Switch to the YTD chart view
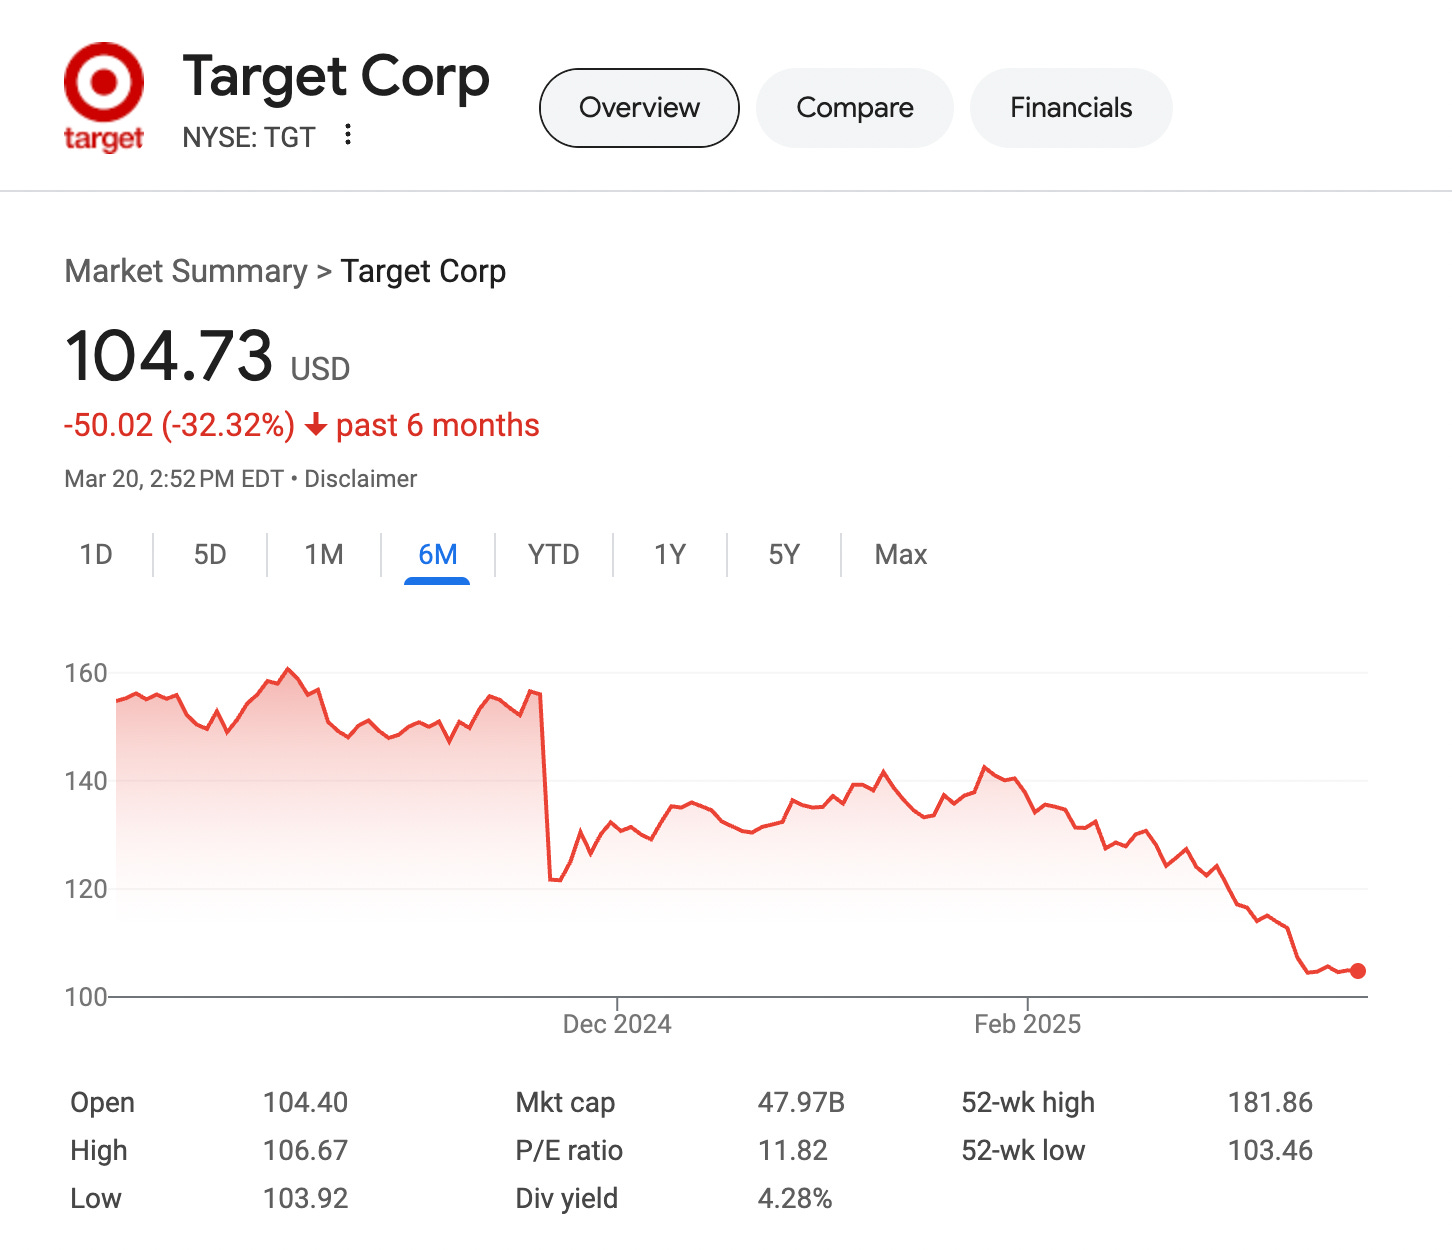The width and height of the screenshot is (1452, 1250). 553,554
